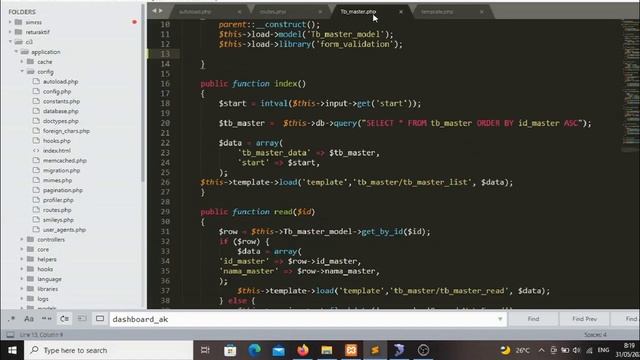Close the Tb_master.php tab

[401, 12]
